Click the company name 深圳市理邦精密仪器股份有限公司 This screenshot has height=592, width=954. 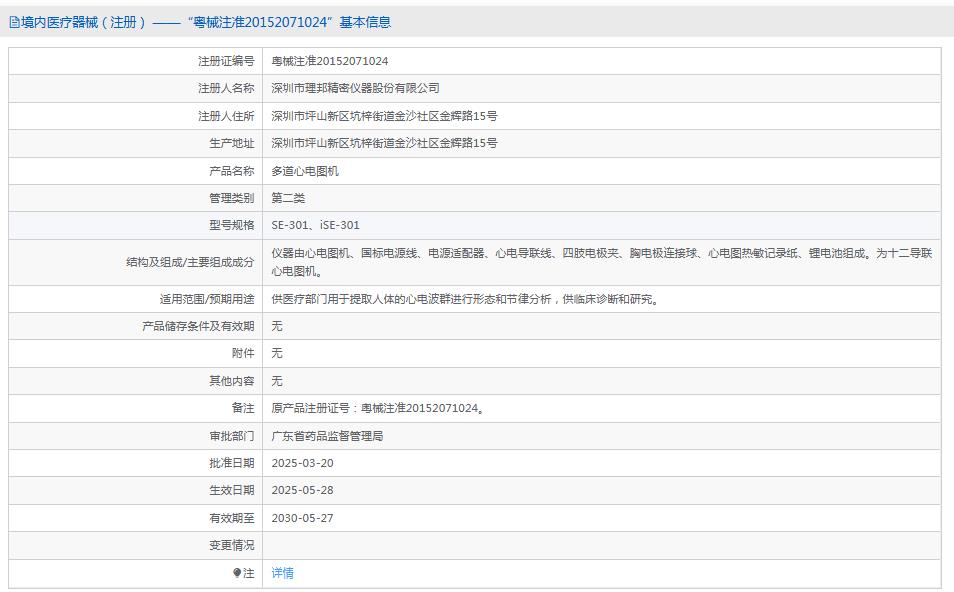click(357, 88)
